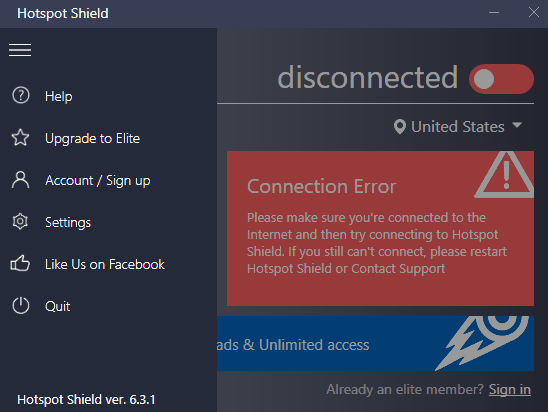Viewport: 548px width, 412px height.
Task: Expand the United States location arrow
Action: [517, 125]
